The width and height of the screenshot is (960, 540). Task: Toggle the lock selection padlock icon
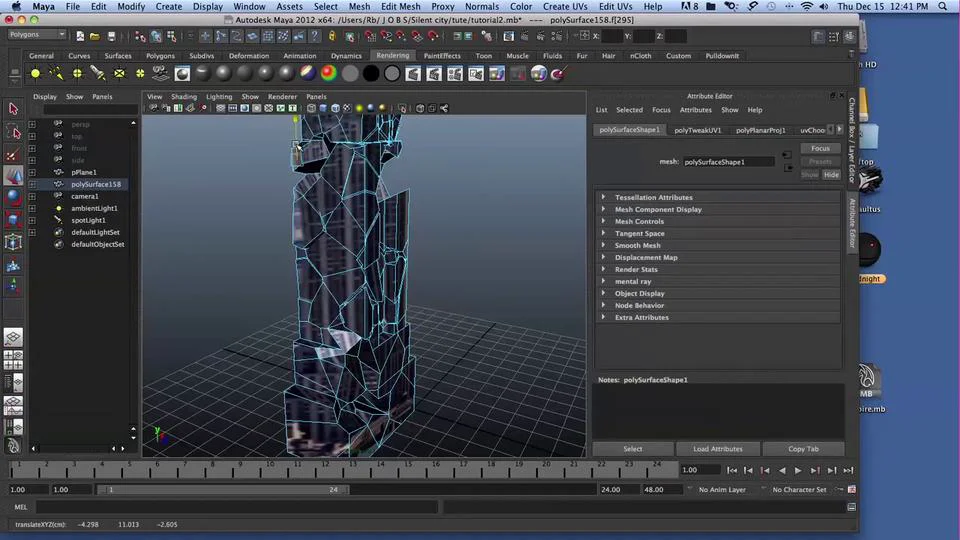332,36
